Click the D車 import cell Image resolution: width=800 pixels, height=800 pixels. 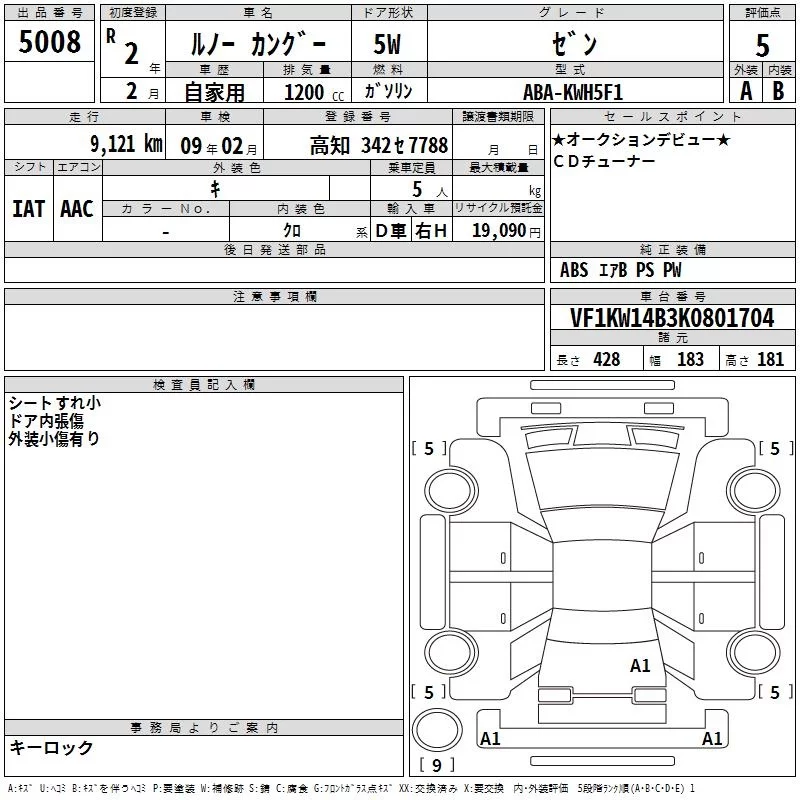coord(391,231)
